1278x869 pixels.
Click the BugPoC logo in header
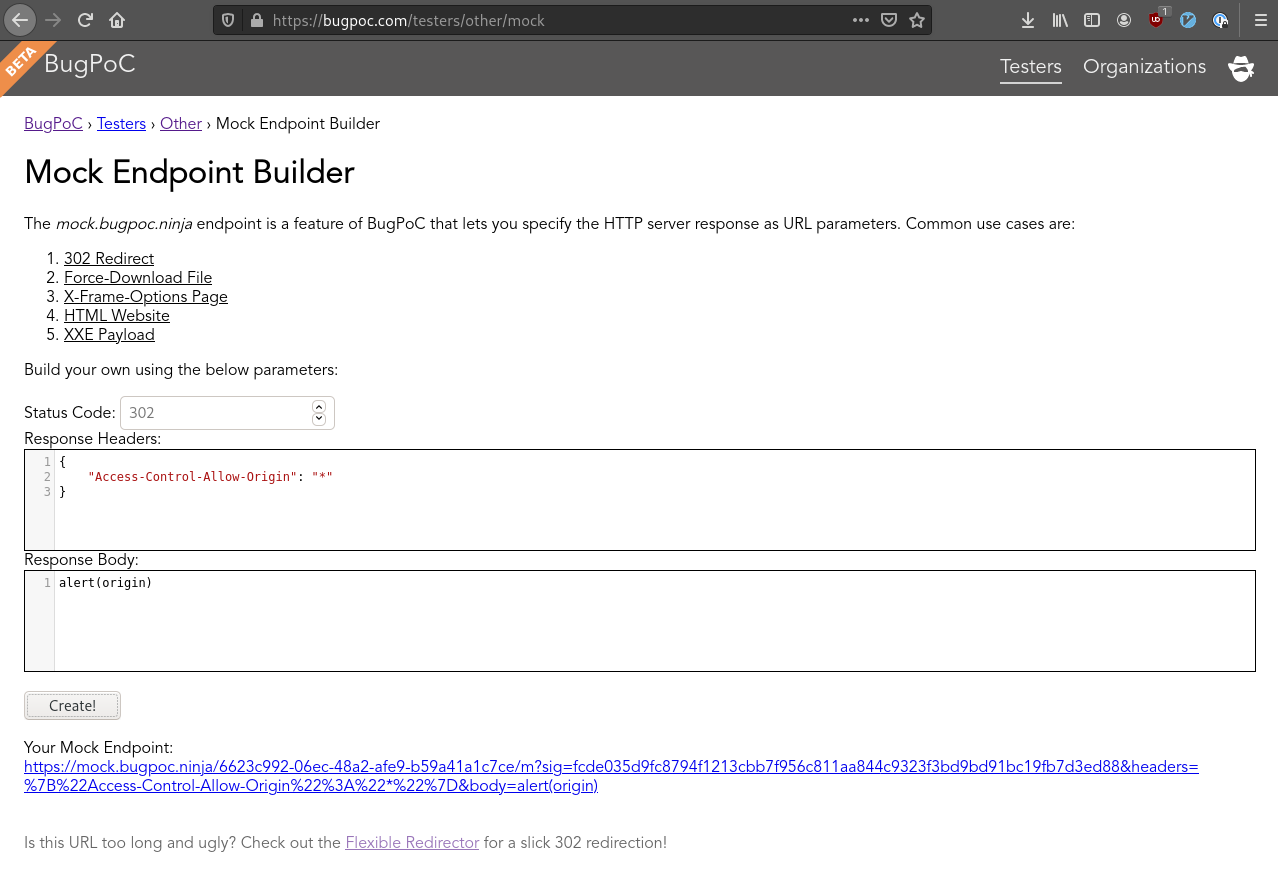(90, 65)
